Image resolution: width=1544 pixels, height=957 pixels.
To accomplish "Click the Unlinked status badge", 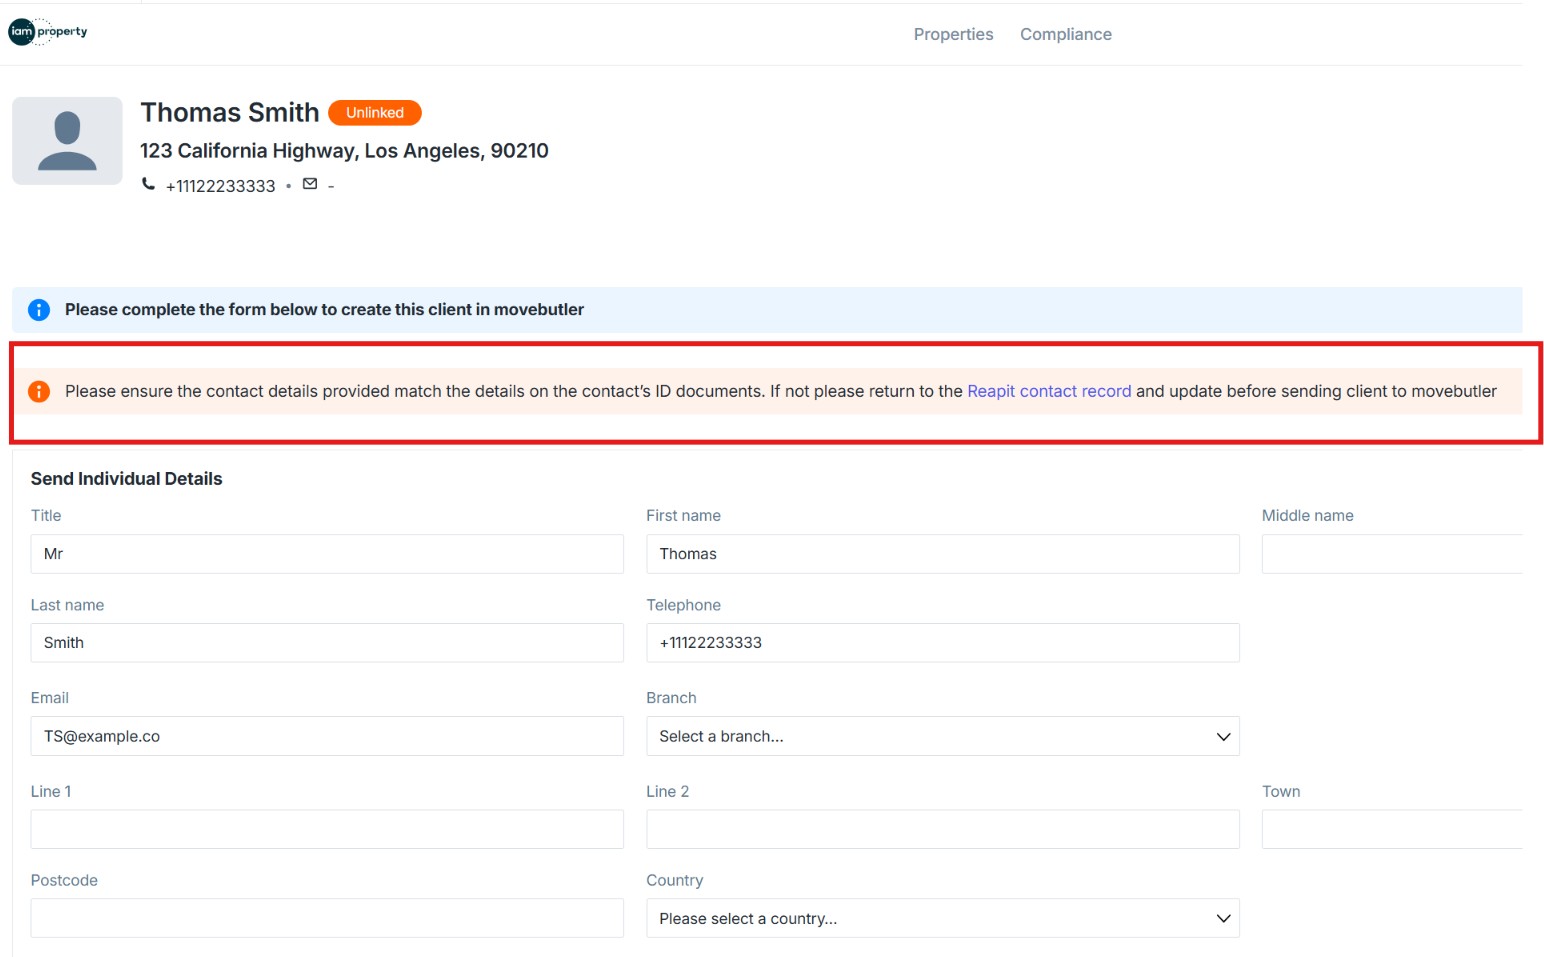I will 374,113.
